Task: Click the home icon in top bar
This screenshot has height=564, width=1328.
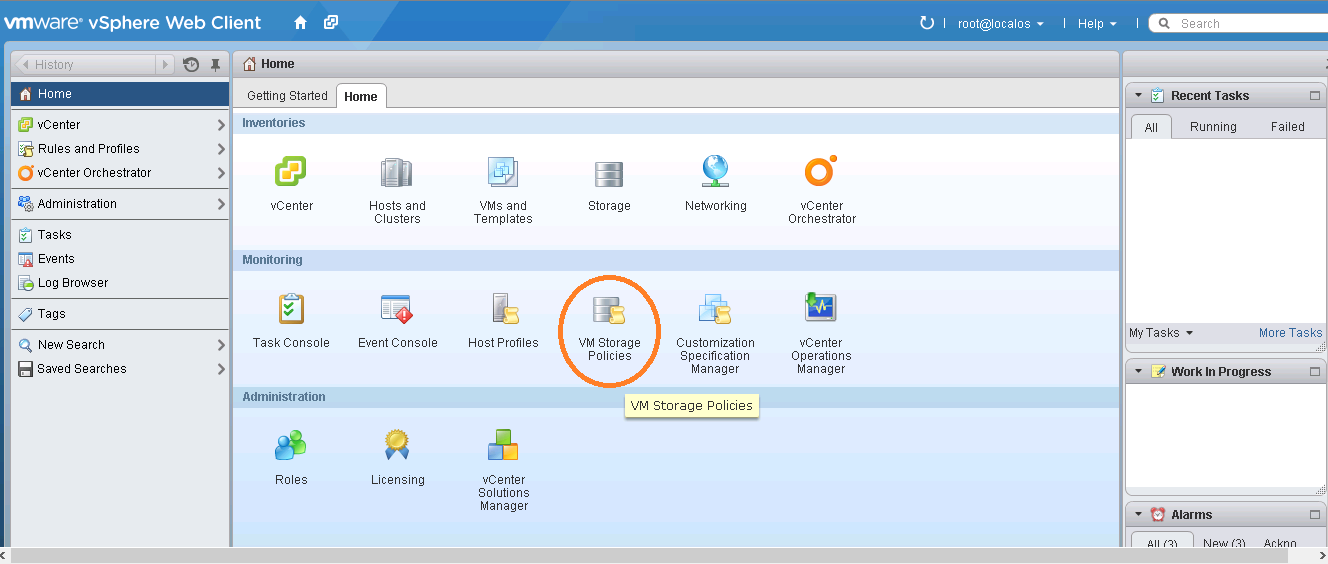Action: click(x=301, y=22)
